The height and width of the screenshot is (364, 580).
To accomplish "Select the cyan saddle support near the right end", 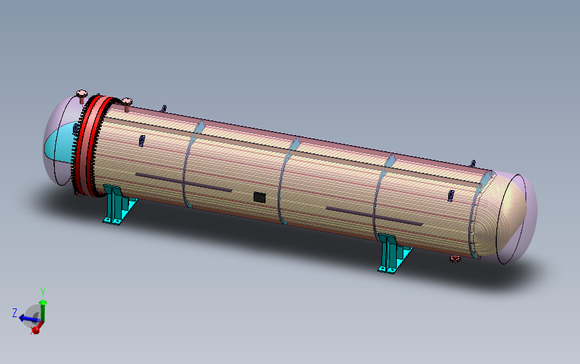I will (394, 254).
